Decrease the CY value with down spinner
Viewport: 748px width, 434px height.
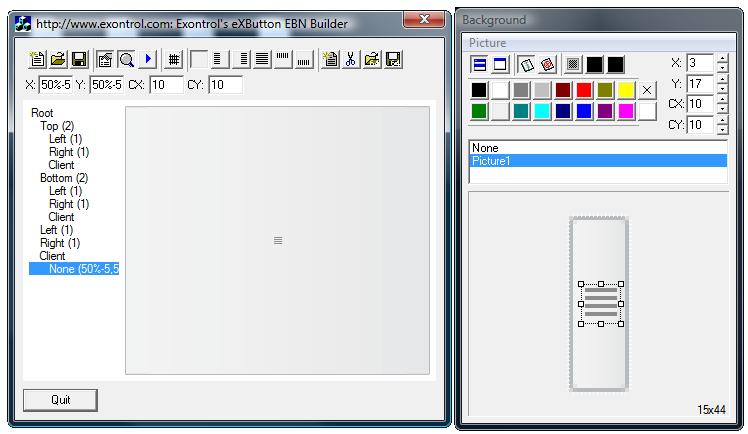pyautogui.click(x=722, y=130)
